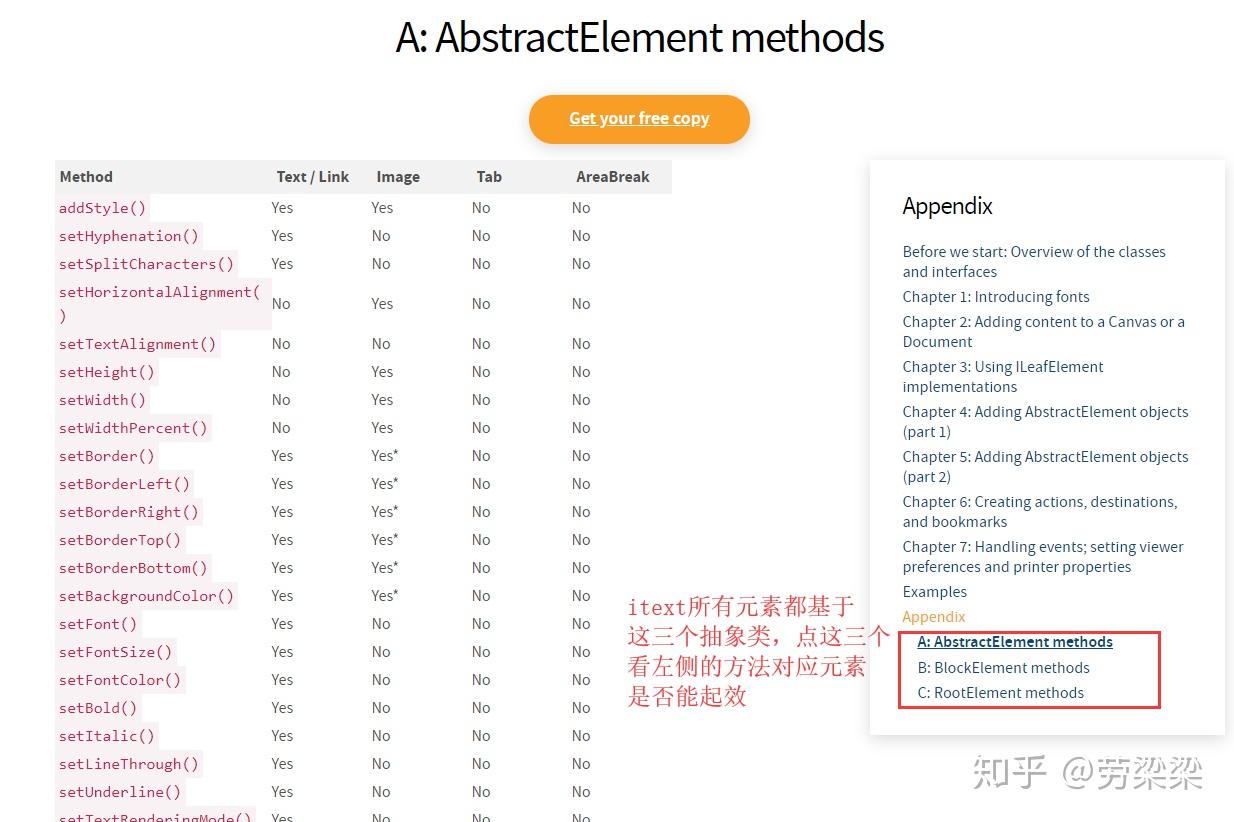Click the AreaBreak column header
1234x822 pixels.
pos(613,176)
